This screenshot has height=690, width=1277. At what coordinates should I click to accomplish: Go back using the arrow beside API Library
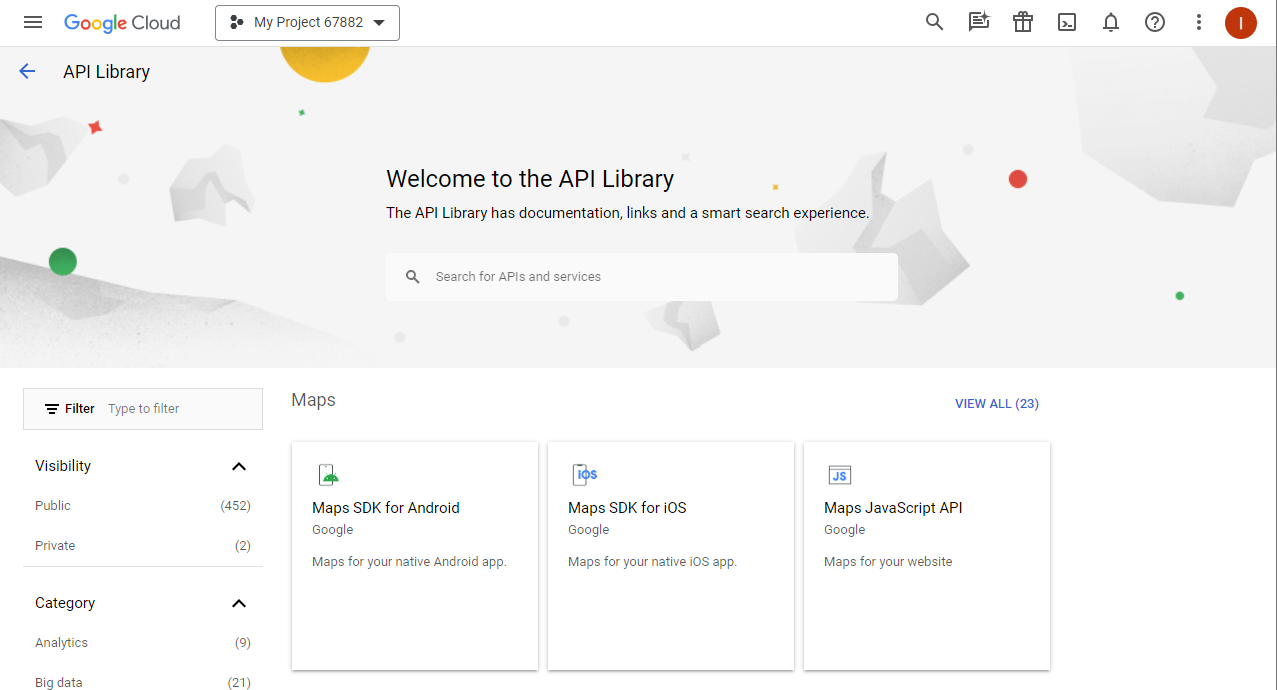[x=27, y=71]
